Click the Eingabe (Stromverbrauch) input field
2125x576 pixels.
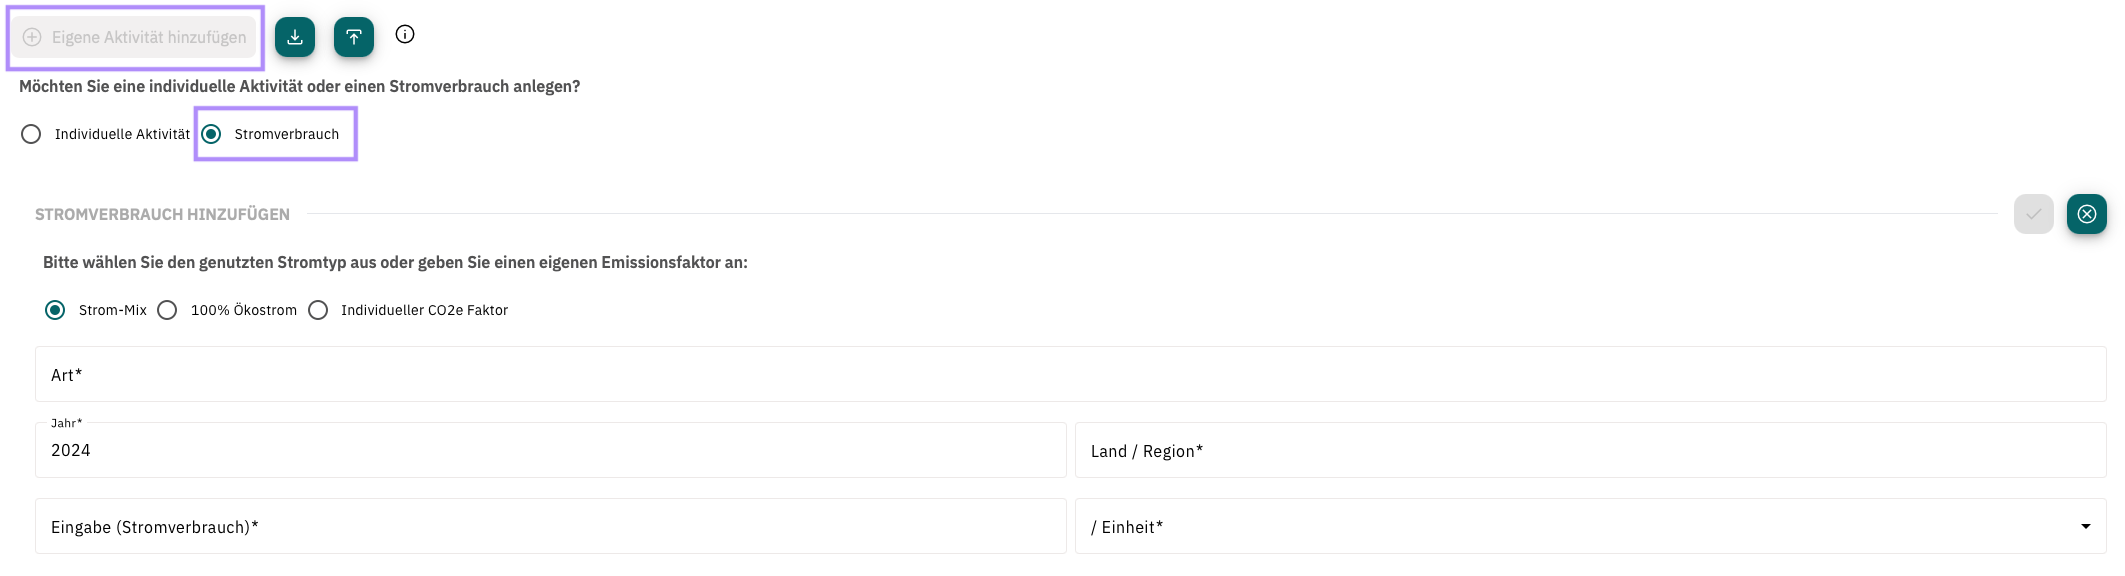pyautogui.click(x=551, y=526)
